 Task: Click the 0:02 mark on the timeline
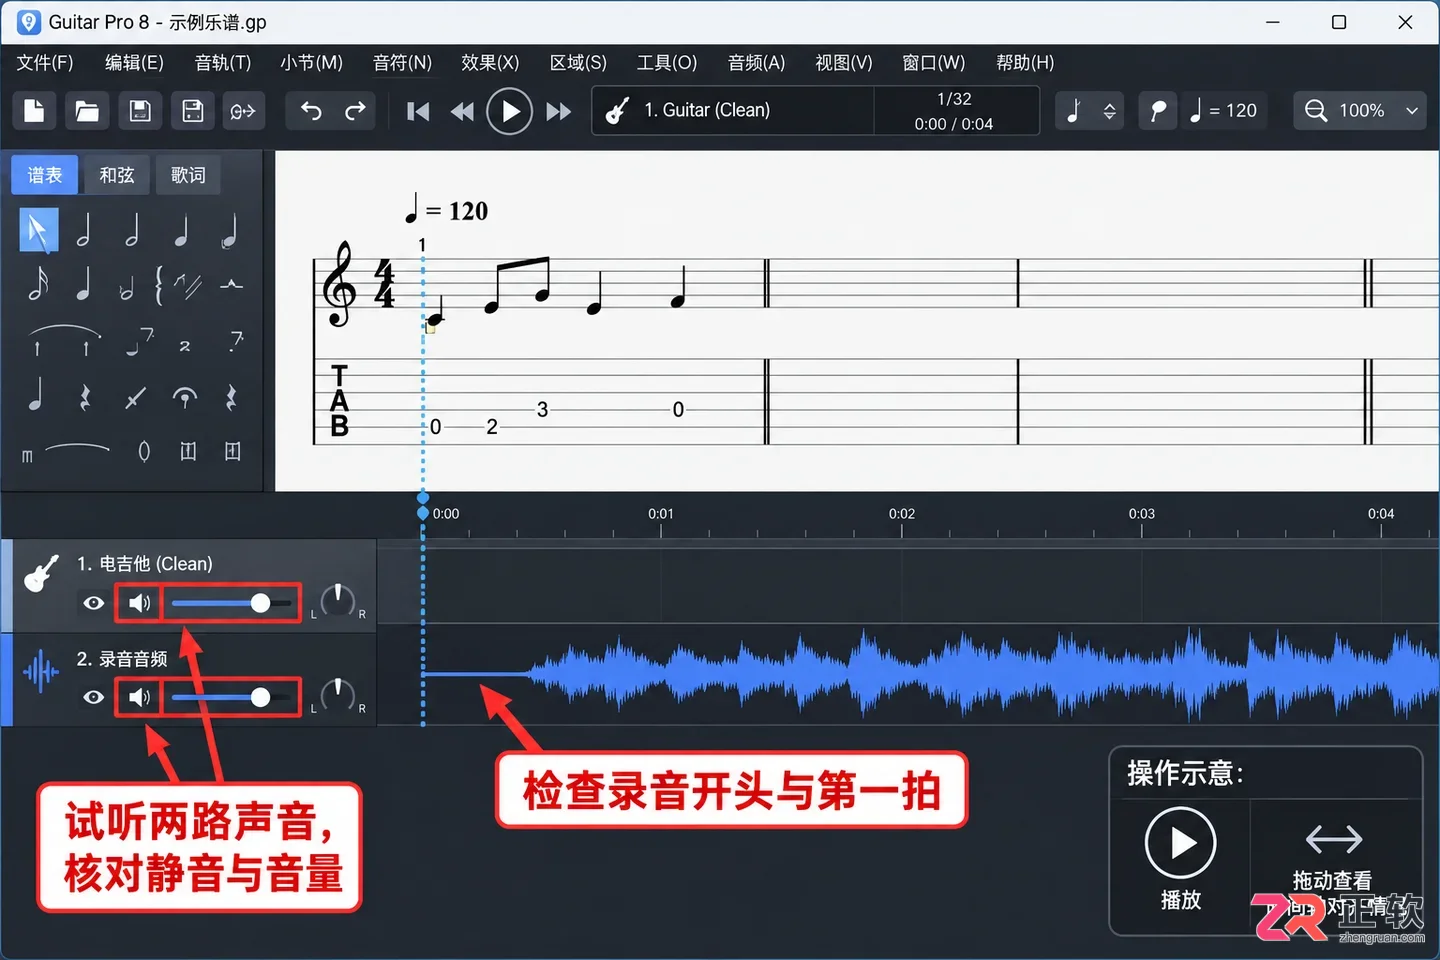coord(902,514)
